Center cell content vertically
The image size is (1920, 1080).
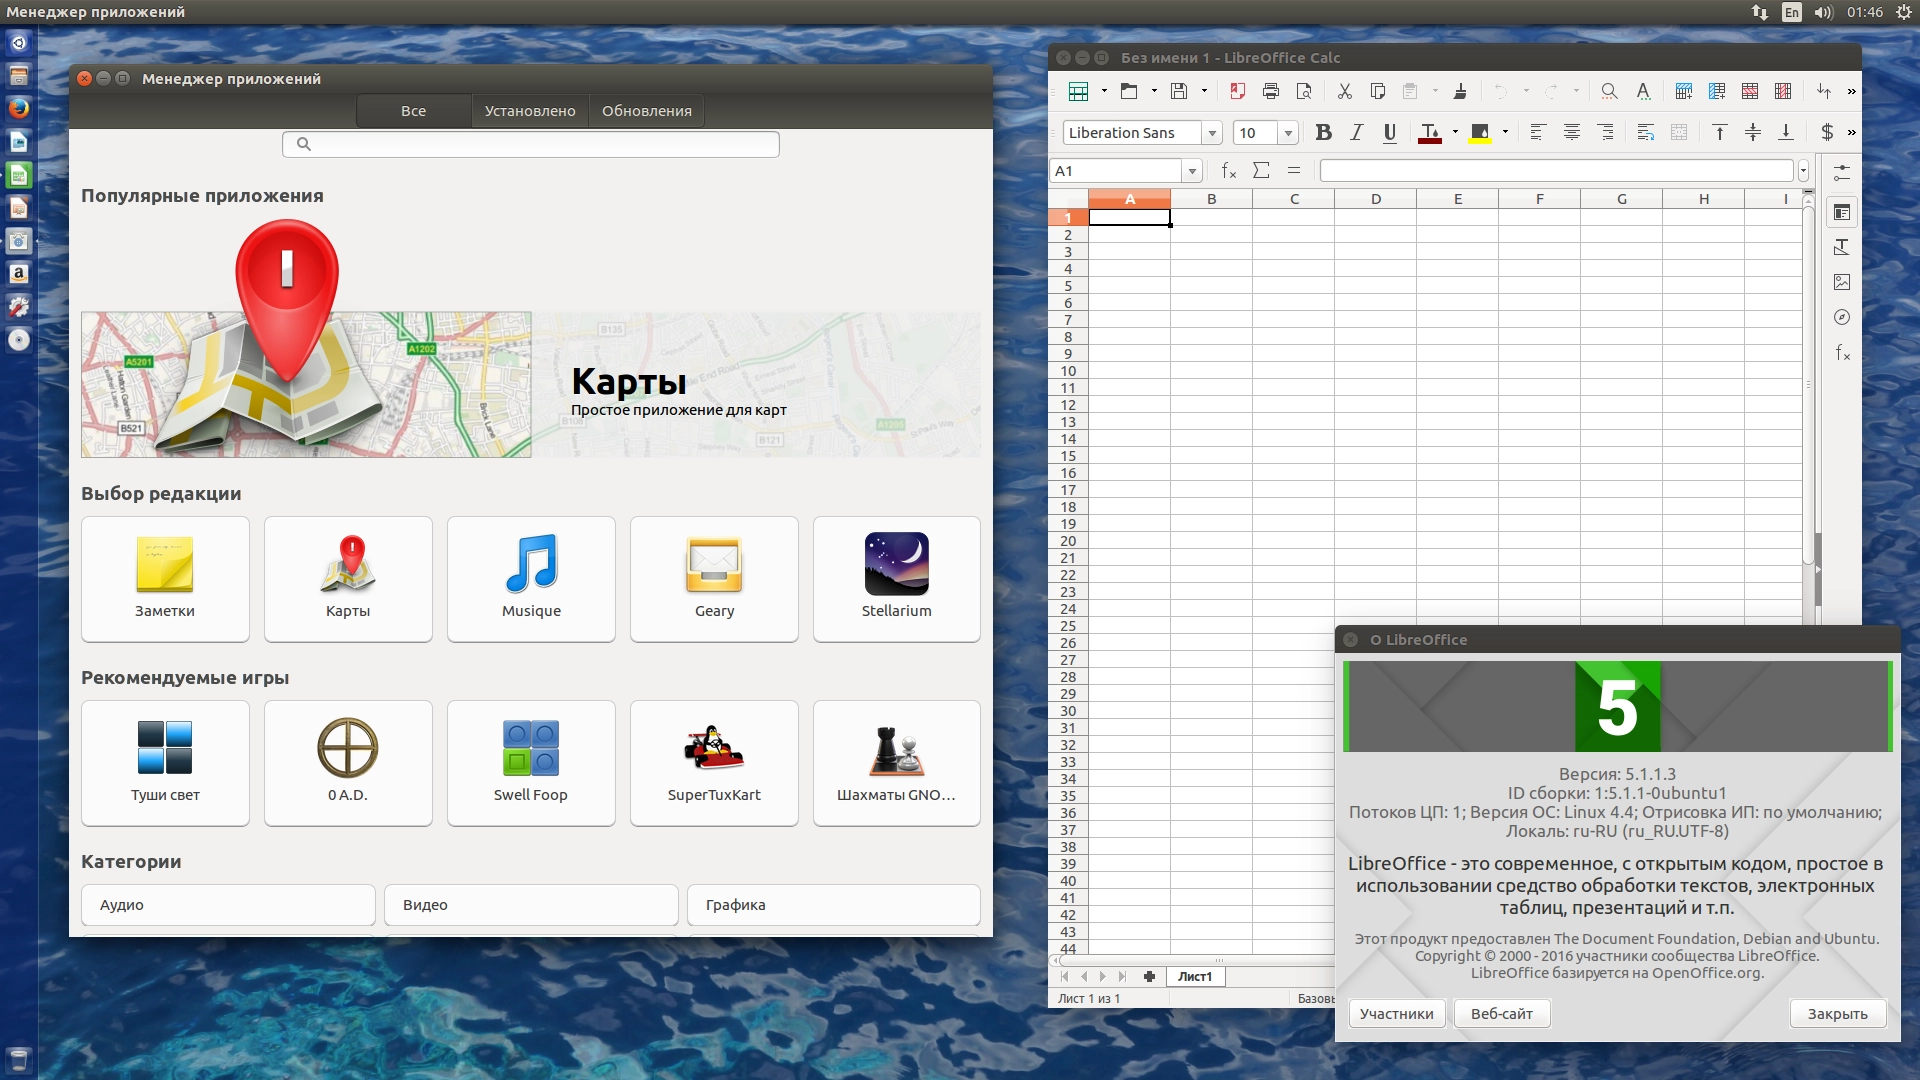(1753, 132)
